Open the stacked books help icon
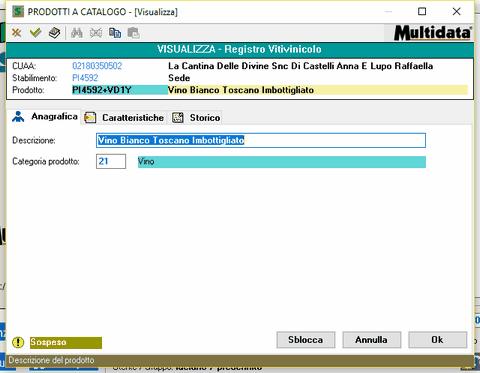Image resolution: width=480 pixels, height=373 pixels. (x=54, y=33)
